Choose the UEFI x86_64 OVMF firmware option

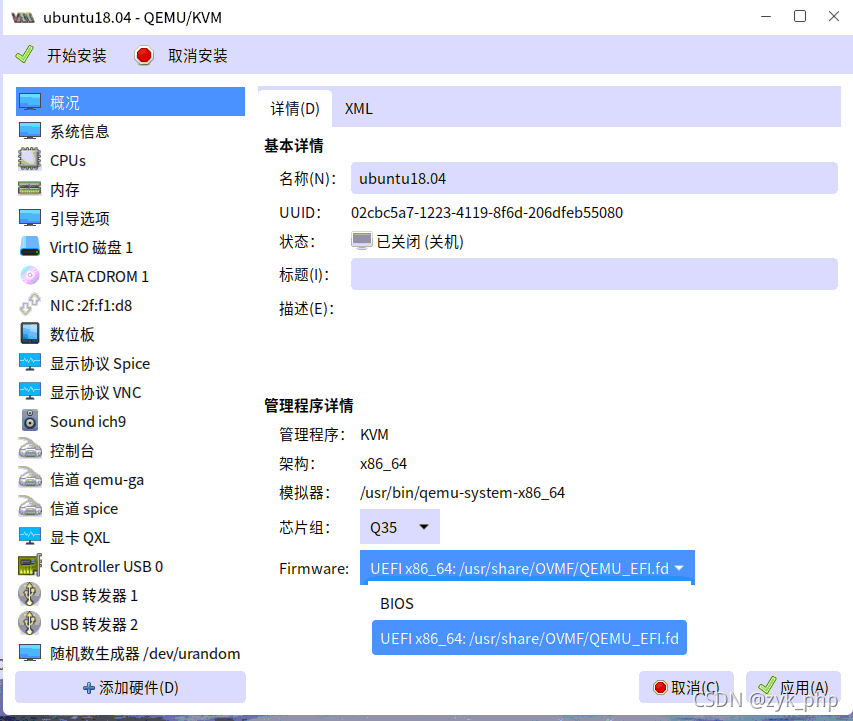tap(528, 637)
